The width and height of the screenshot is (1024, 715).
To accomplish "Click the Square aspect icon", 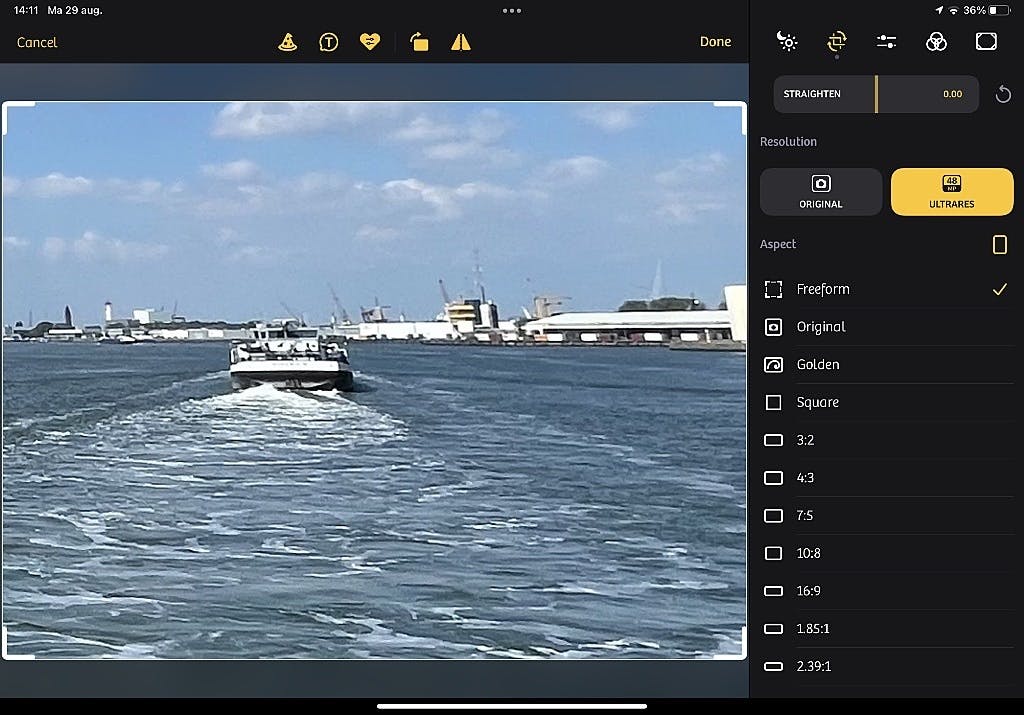I will [x=773, y=402].
